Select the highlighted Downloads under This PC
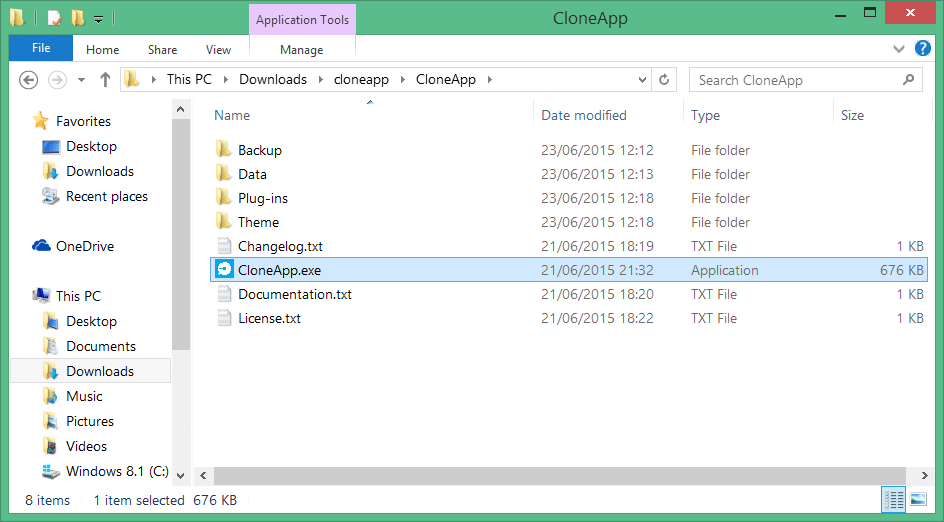The height and width of the screenshot is (522, 944). pos(90,371)
